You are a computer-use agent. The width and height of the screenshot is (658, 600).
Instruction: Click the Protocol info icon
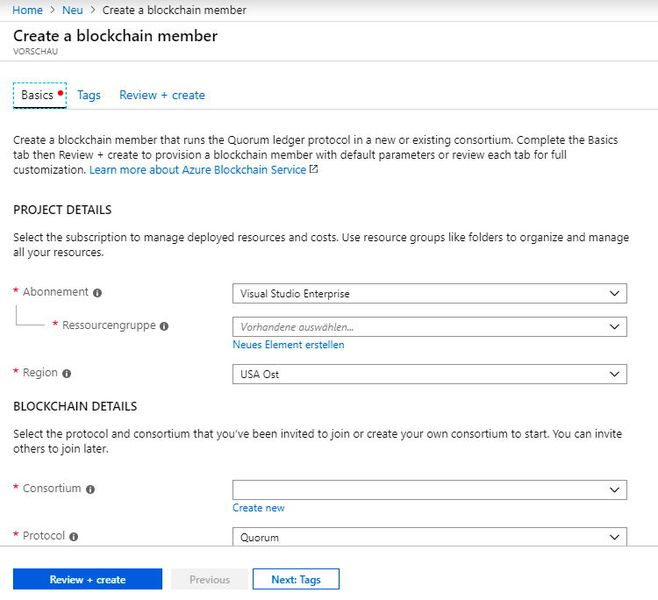point(74,537)
